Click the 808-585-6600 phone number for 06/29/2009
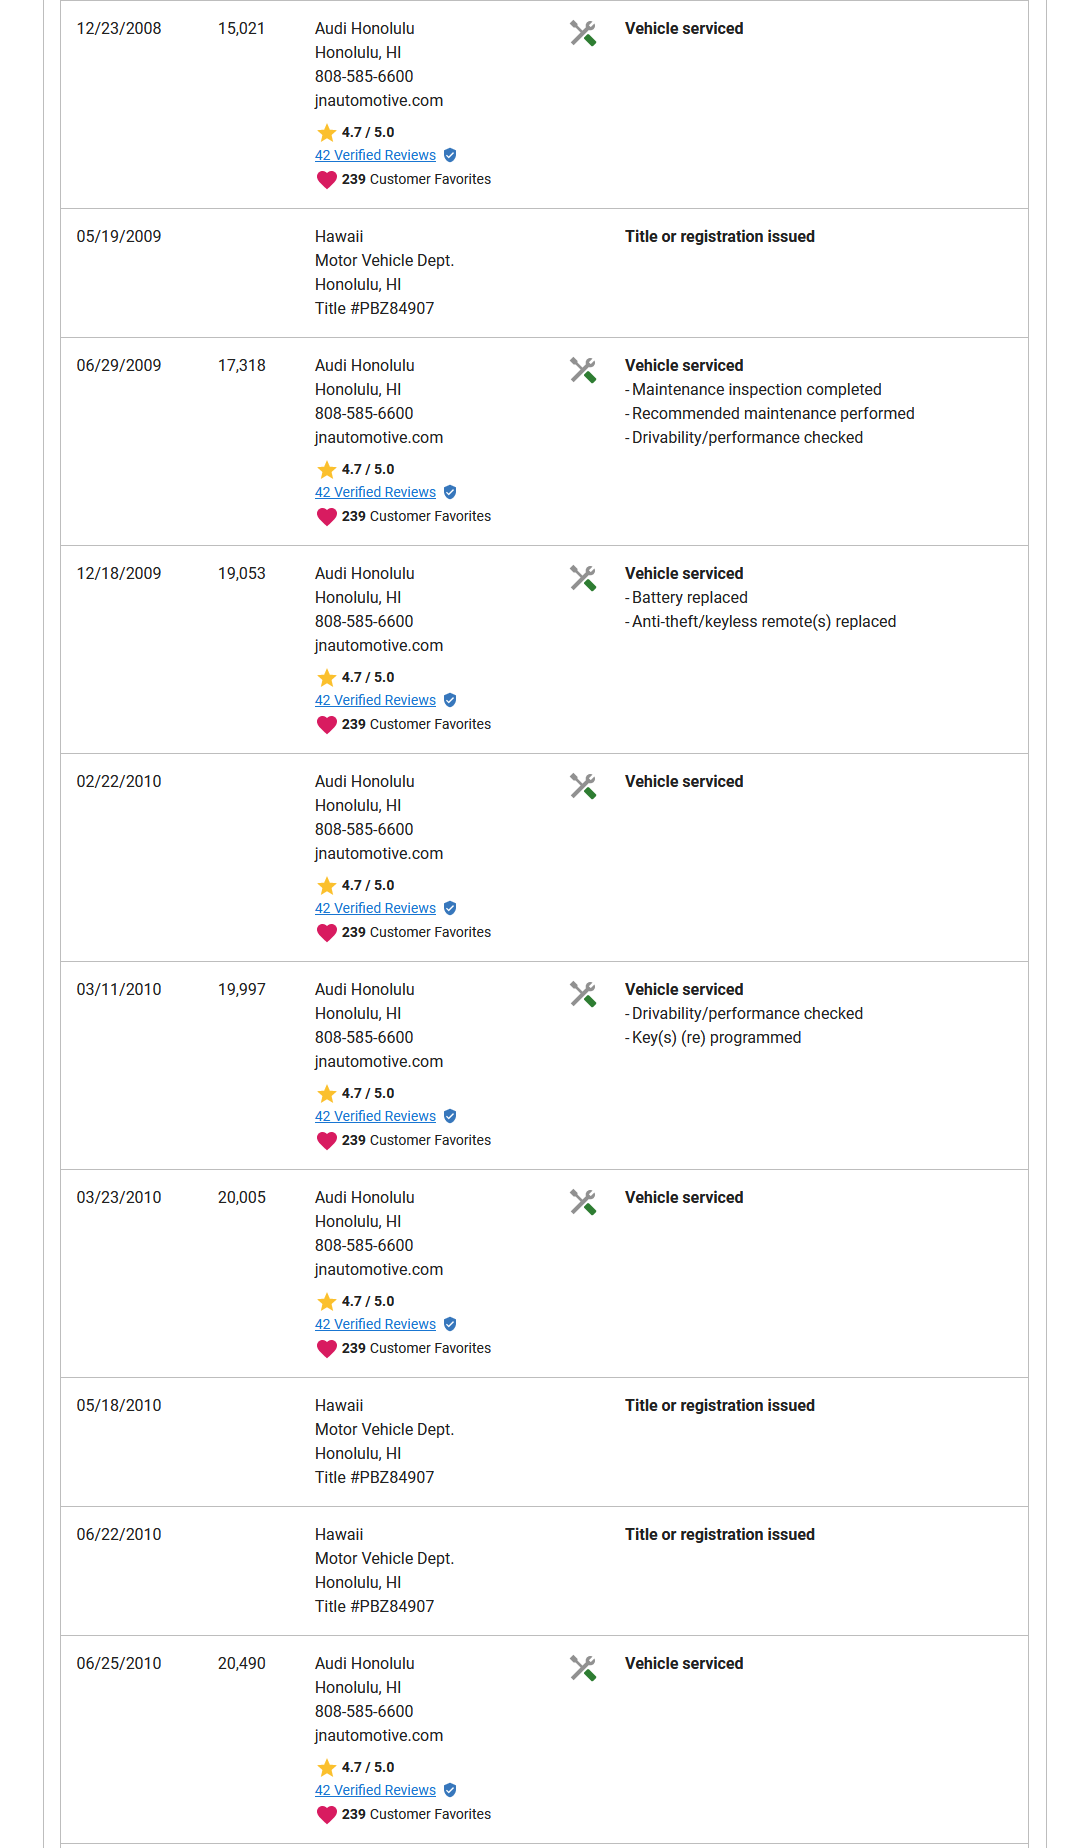 pos(364,413)
